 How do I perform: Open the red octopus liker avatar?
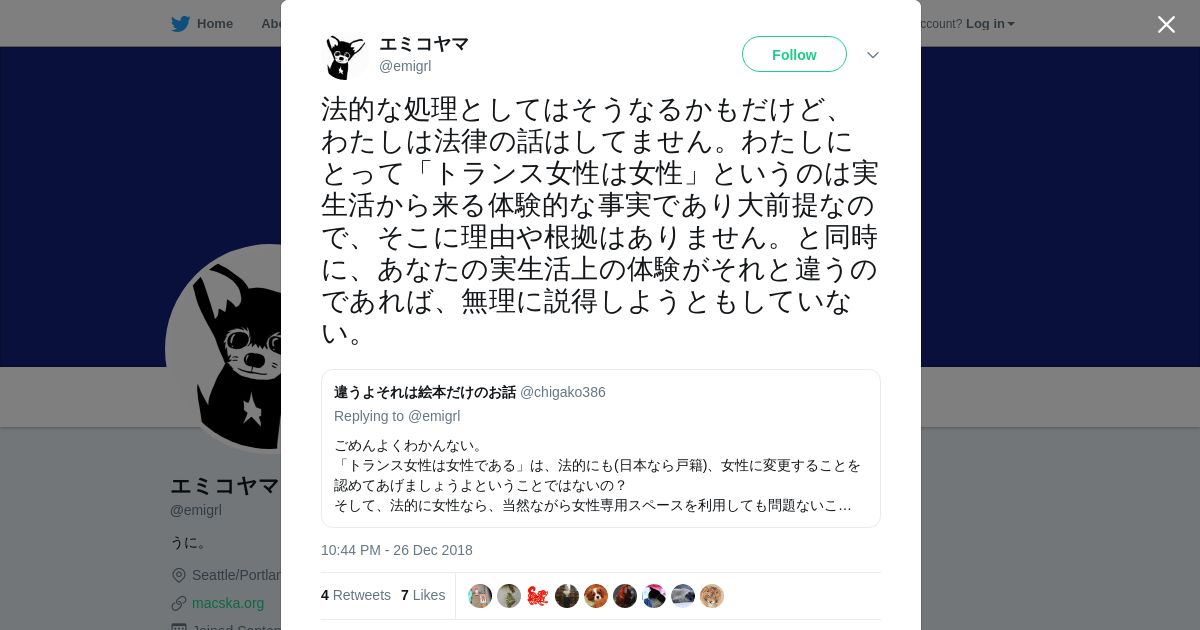pyautogui.click(x=538, y=596)
